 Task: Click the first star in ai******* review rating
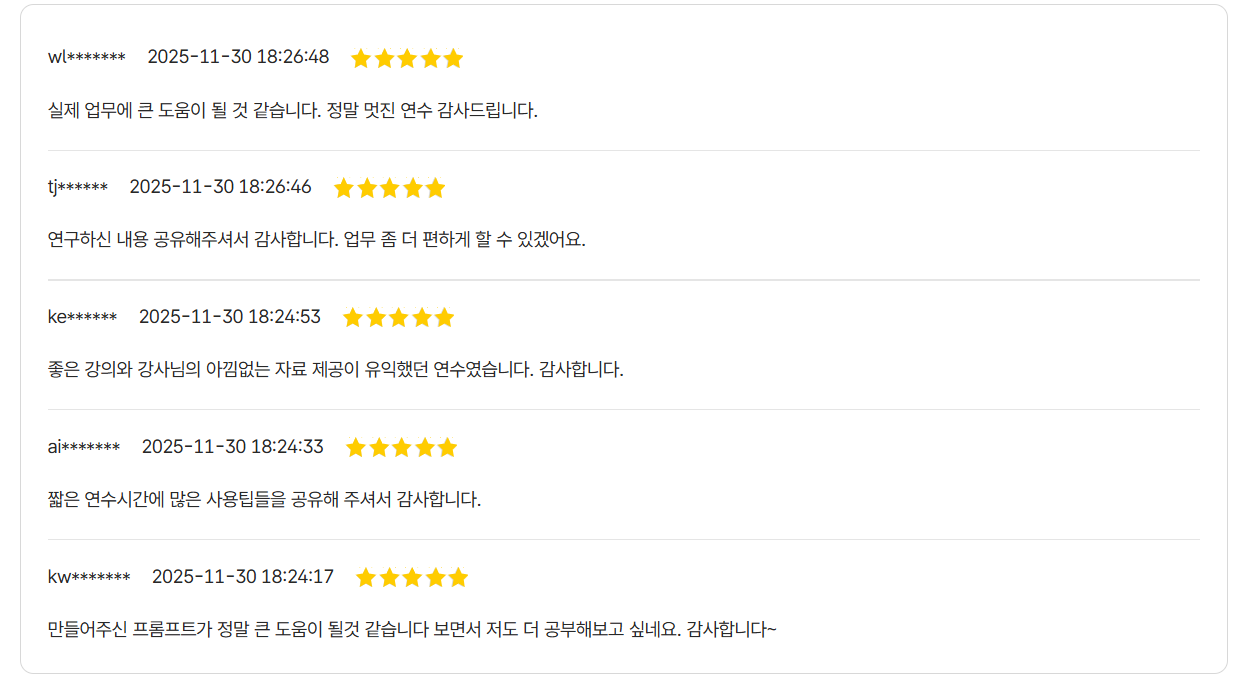click(356, 448)
